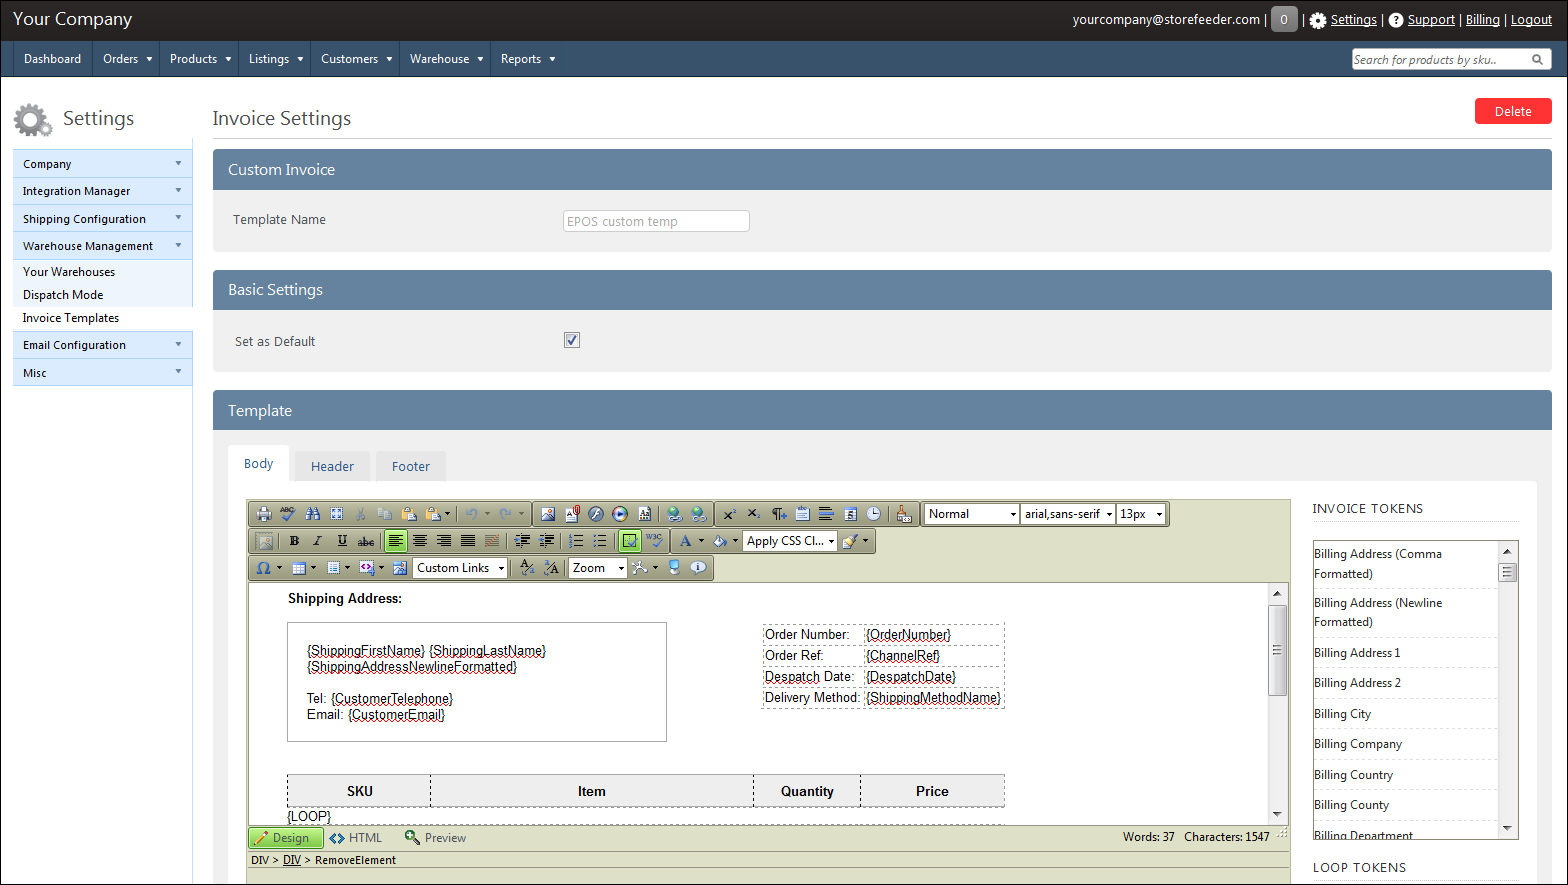Screen dimensions: 1568x885
Task: Expand the Company settings section
Action: pyautogui.click(x=102, y=163)
